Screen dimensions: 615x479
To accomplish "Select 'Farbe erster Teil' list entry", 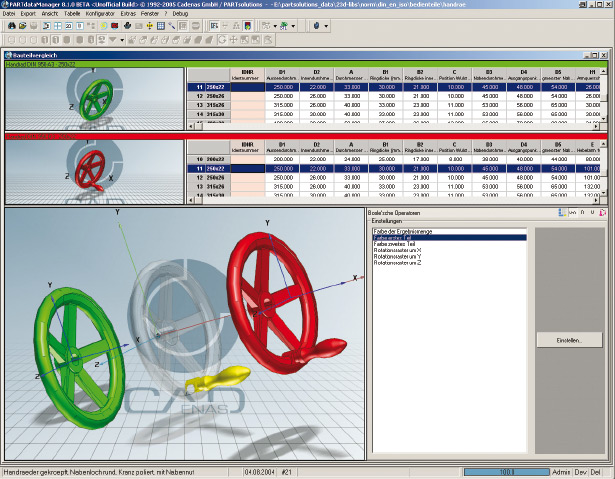I will (x=449, y=238).
